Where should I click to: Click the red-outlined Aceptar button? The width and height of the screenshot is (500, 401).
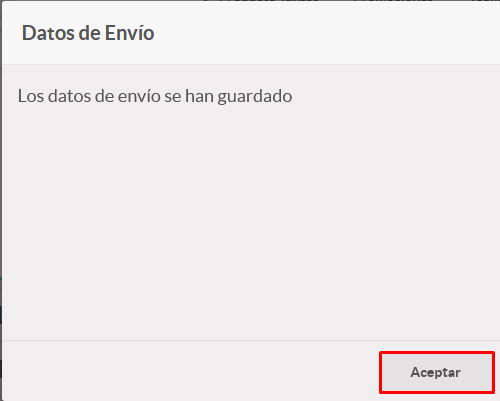pos(437,372)
